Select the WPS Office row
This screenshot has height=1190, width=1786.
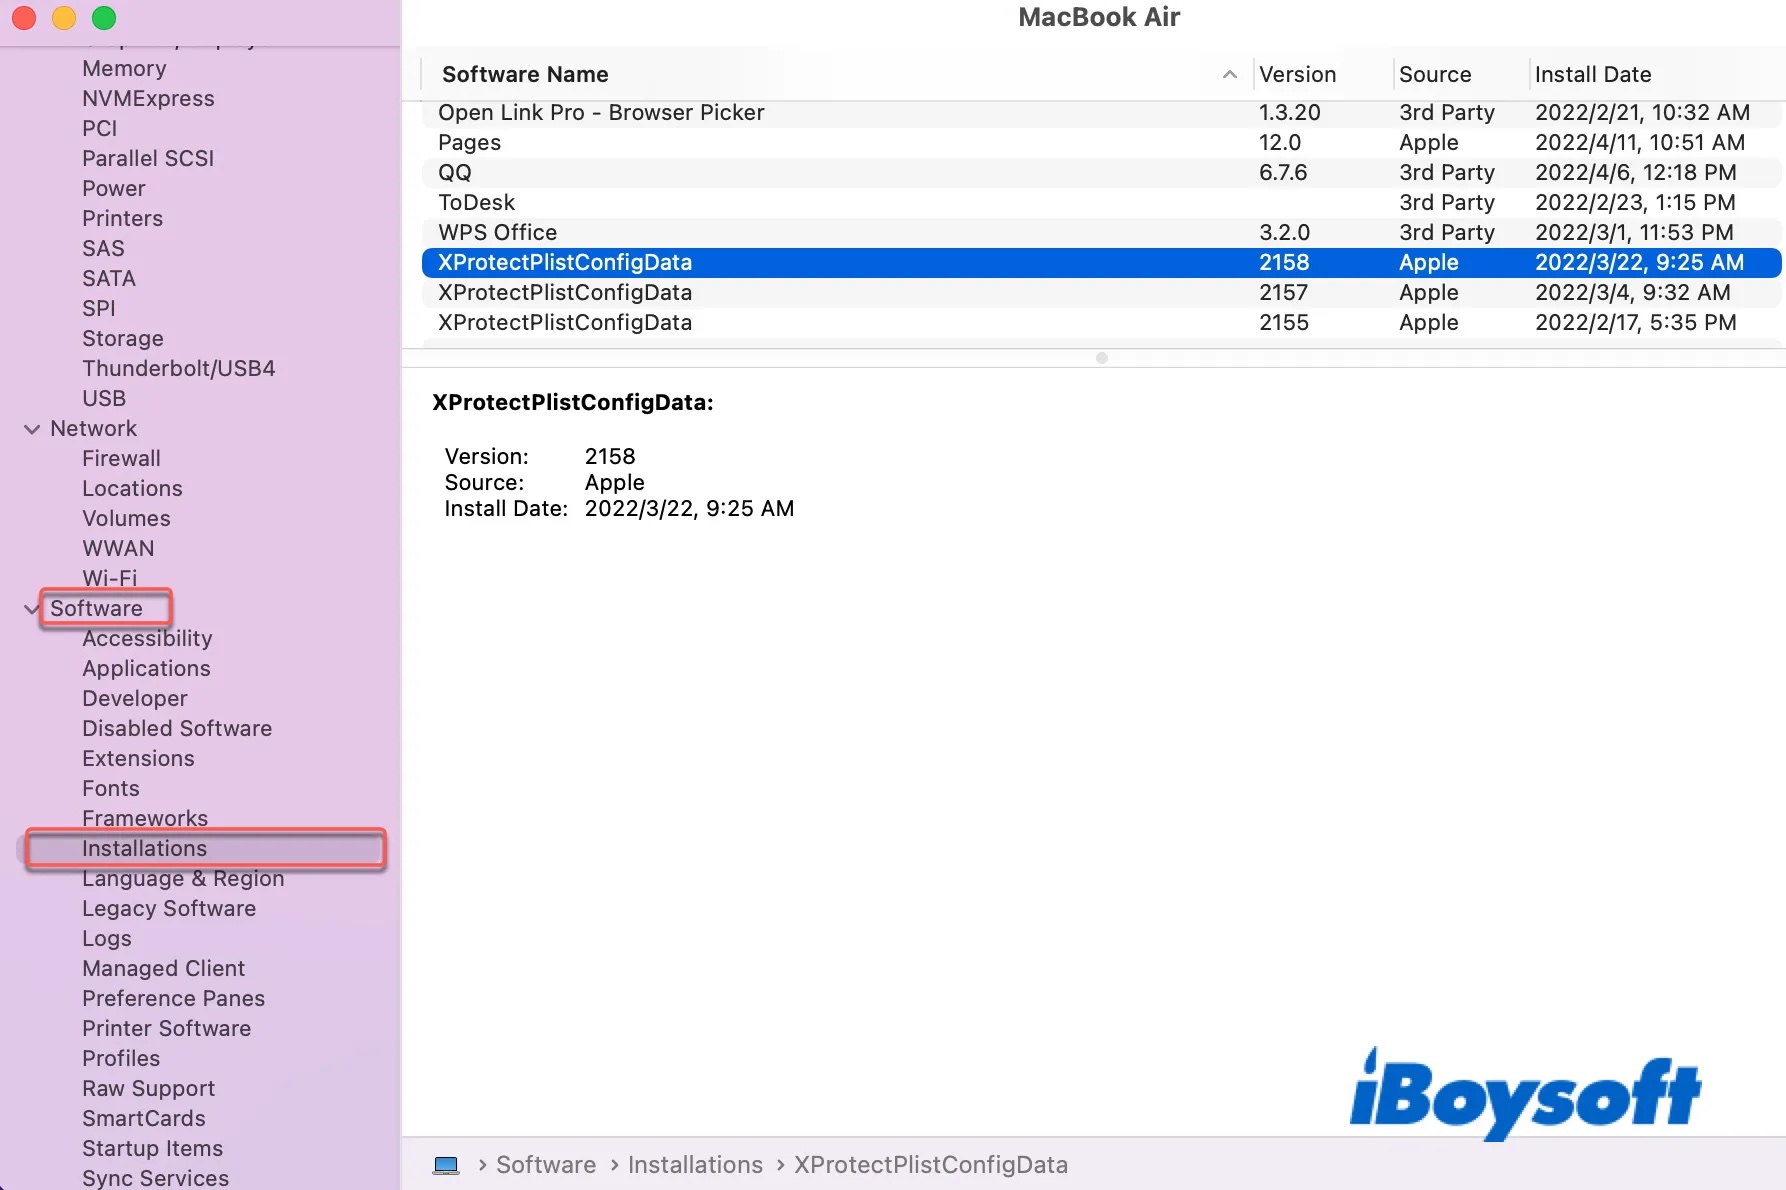point(1101,233)
